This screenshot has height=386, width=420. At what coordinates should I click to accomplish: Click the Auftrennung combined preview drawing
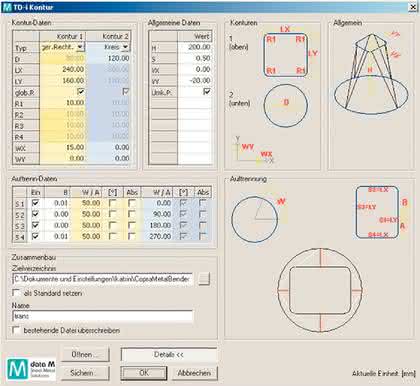(x=320, y=290)
